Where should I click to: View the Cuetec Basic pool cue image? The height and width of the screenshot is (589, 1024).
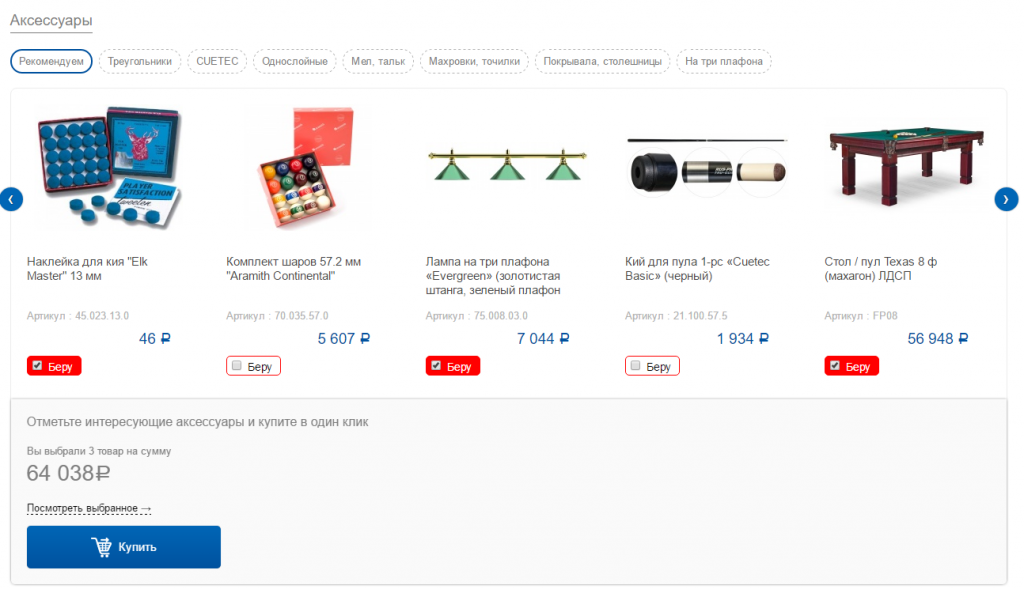pos(707,167)
